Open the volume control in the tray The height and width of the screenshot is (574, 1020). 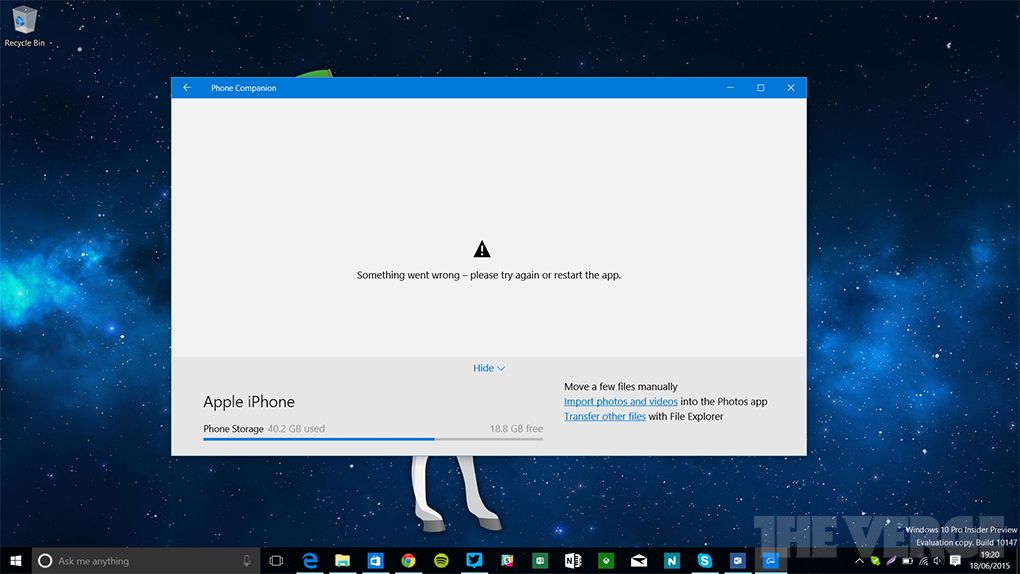[938, 560]
